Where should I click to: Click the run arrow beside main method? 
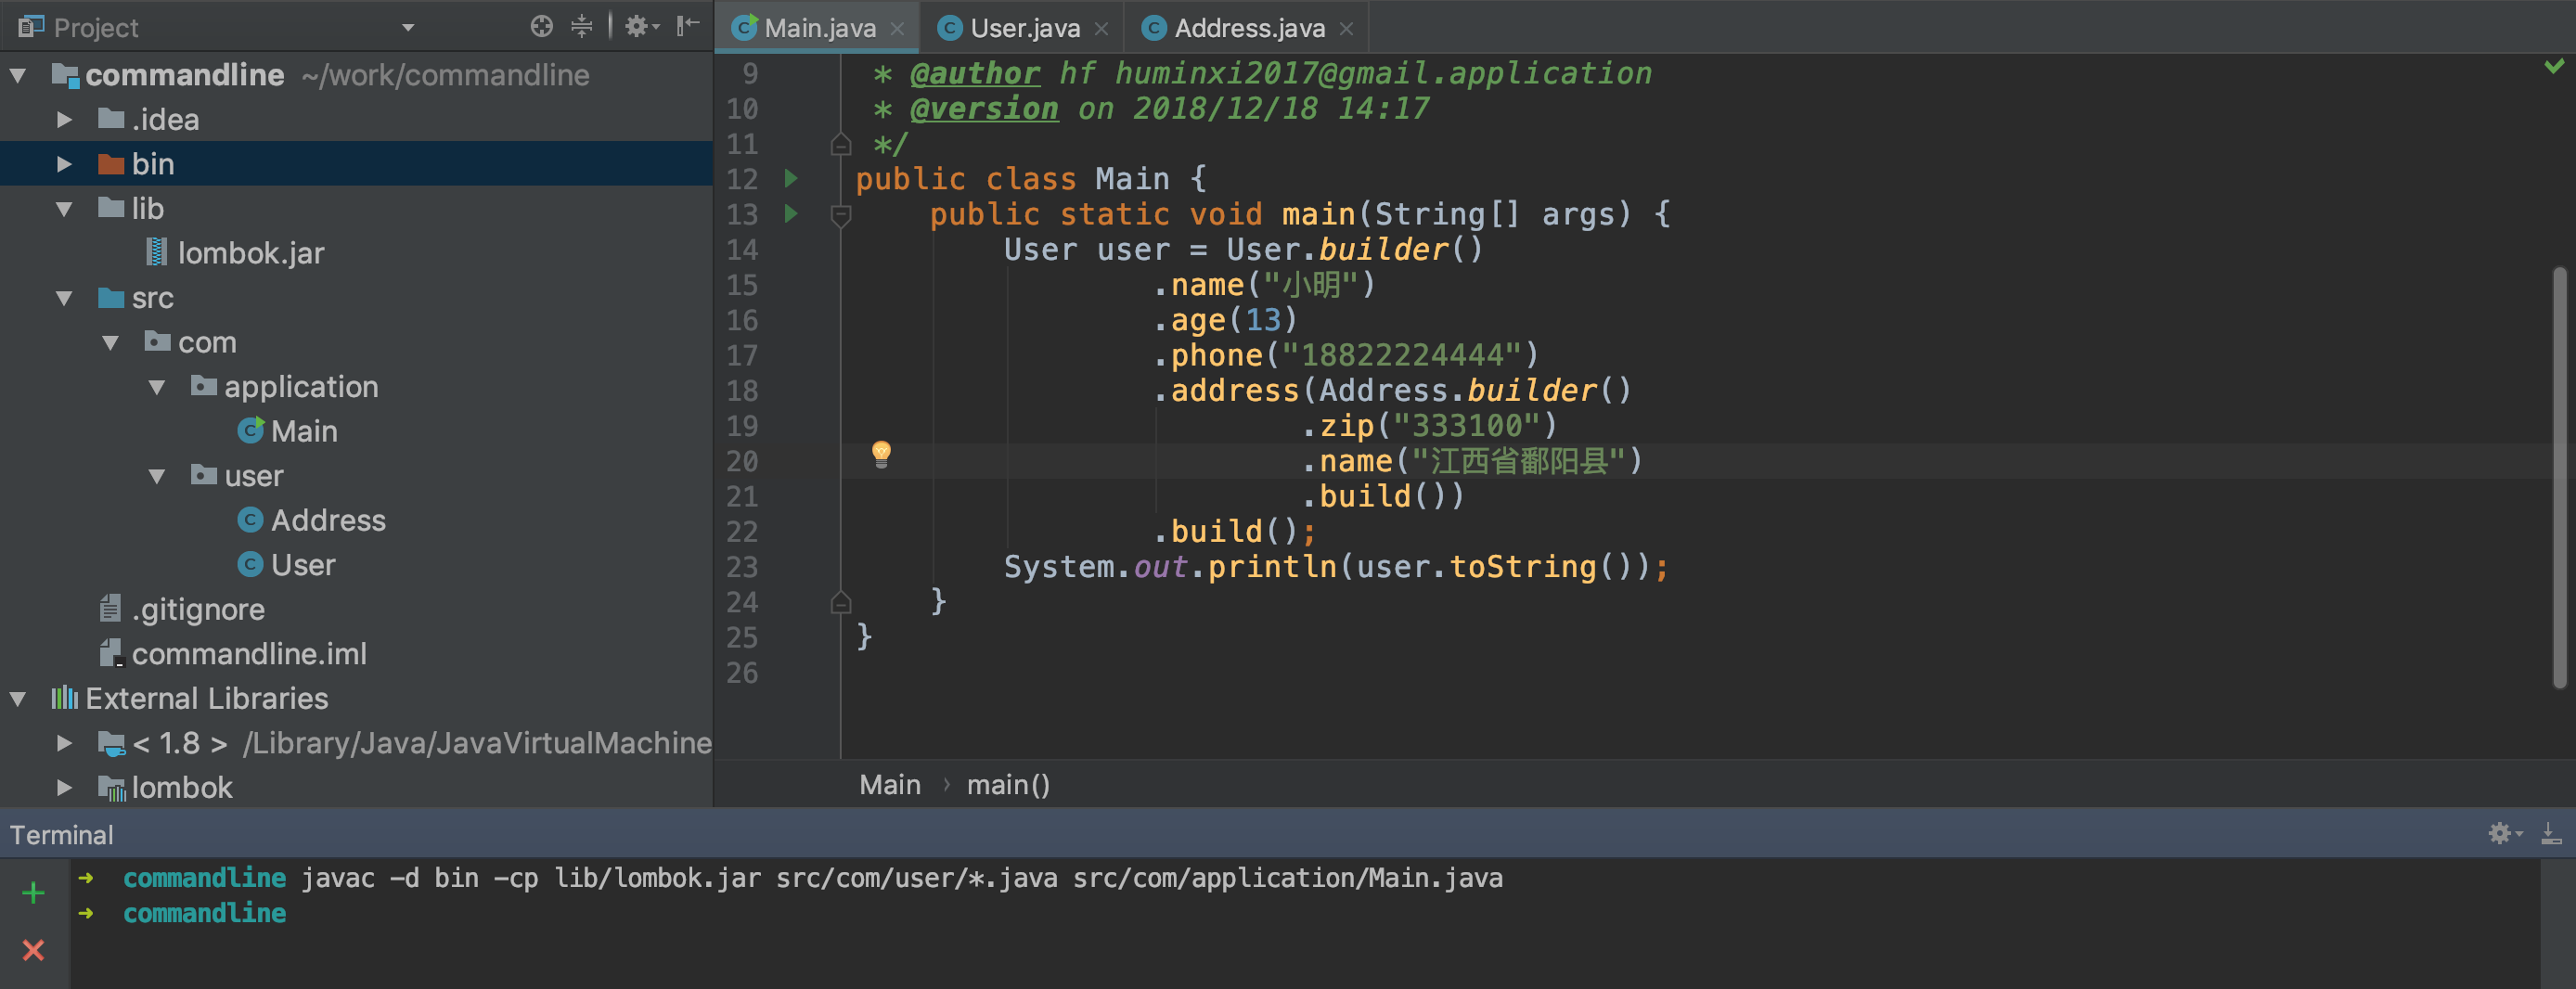pyautogui.click(x=791, y=214)
